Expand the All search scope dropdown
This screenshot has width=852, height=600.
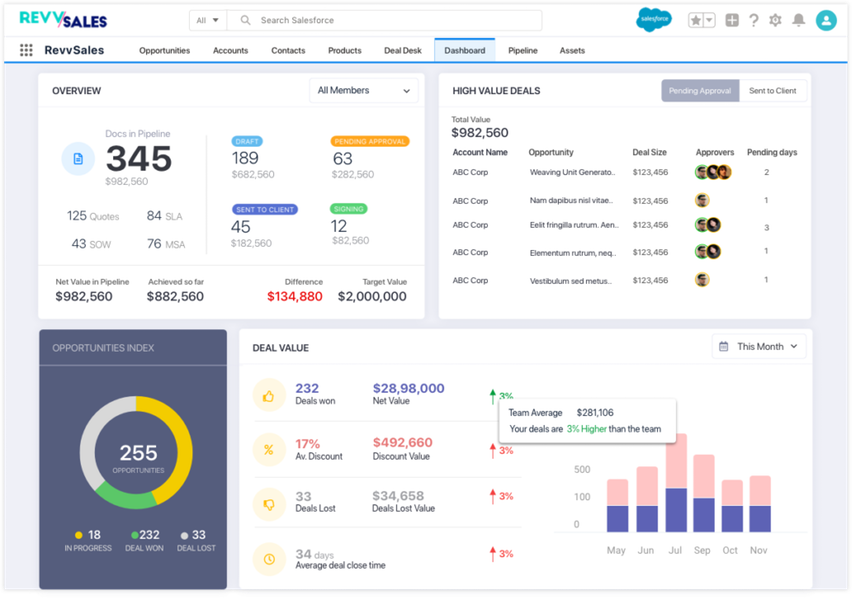pos(208,20)
